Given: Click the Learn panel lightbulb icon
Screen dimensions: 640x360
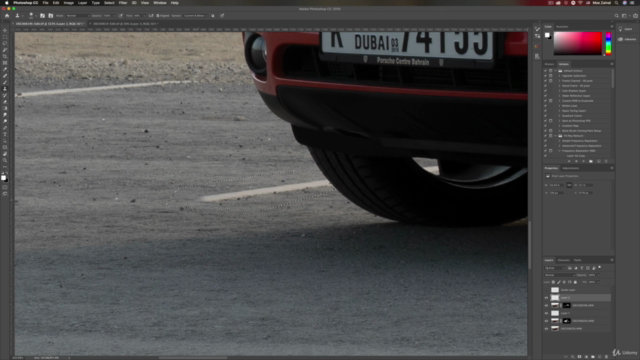Looking at the screenshot, I should pyautogui.click(x=620, y=29).
